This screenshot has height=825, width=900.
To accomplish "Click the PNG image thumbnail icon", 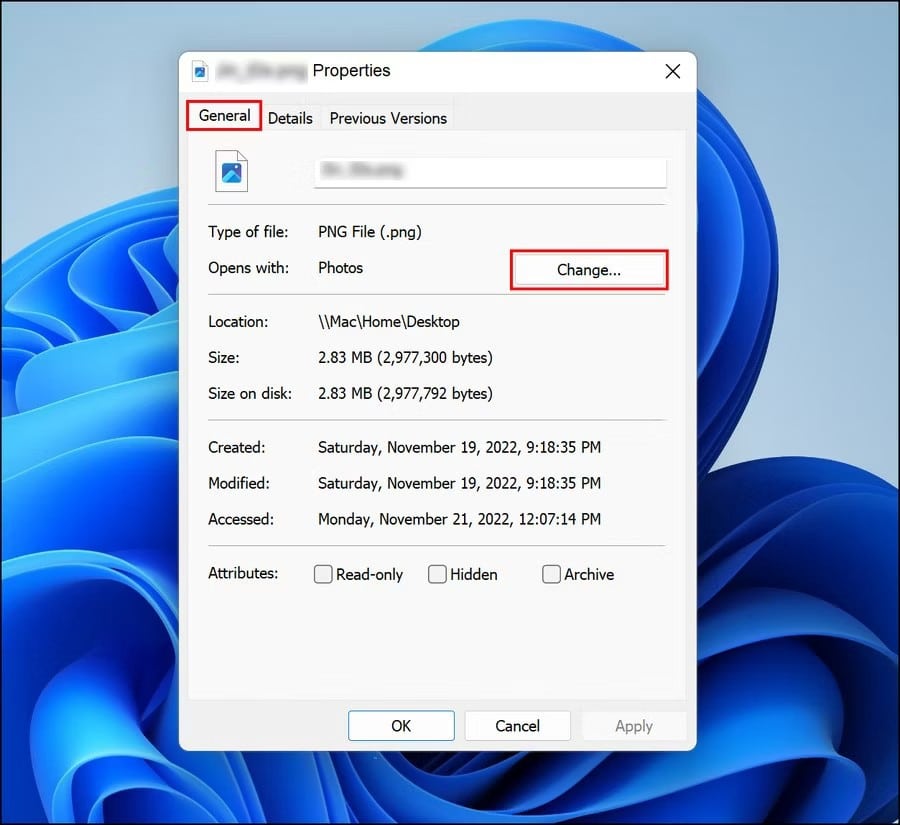I will 231,170.
